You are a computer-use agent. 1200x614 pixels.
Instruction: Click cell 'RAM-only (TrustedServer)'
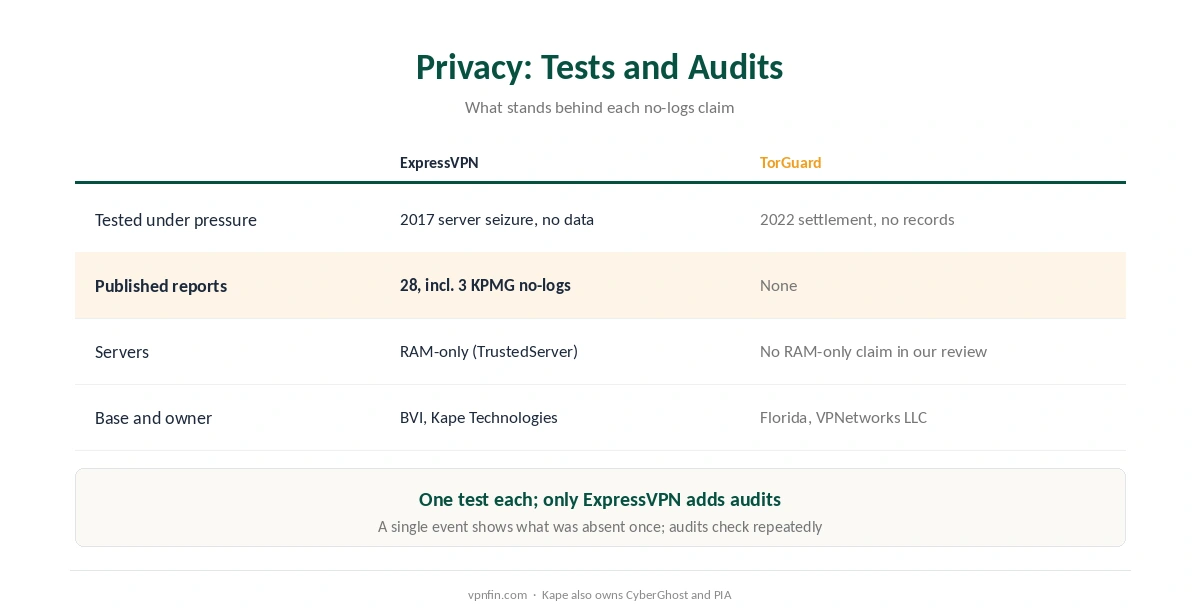(x=489, y=351)
